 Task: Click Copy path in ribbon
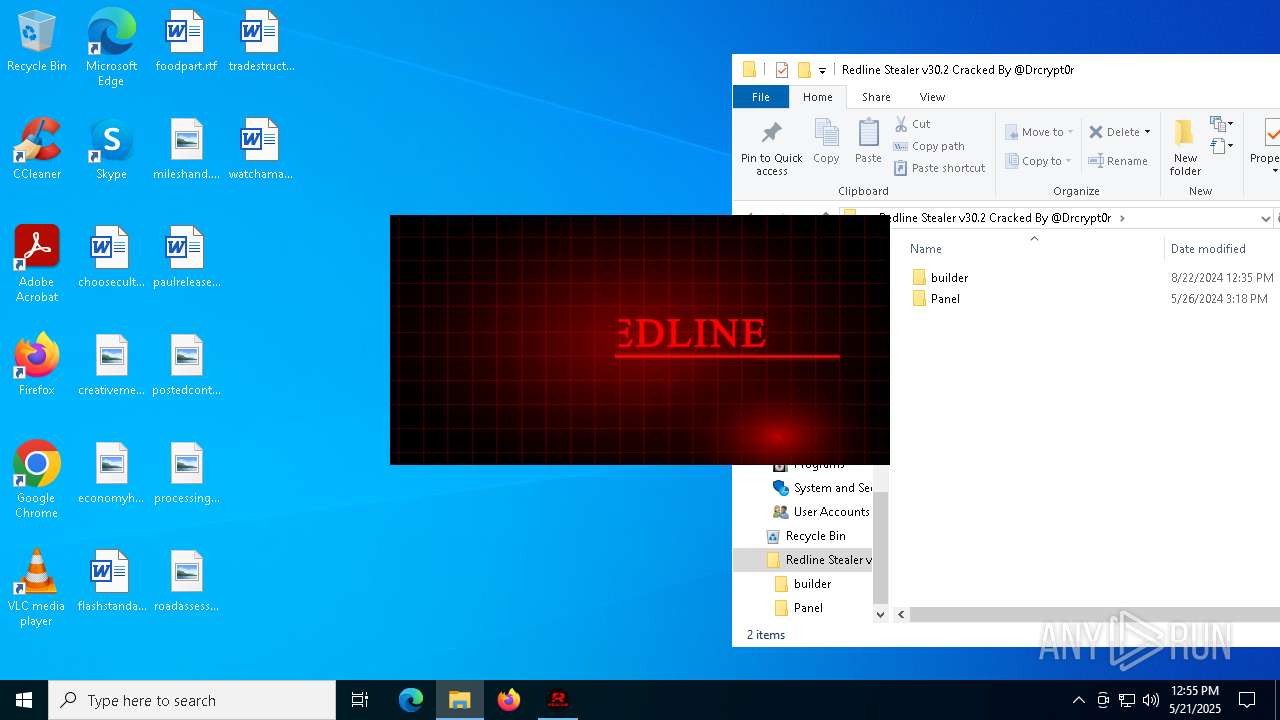coord(929,146)
